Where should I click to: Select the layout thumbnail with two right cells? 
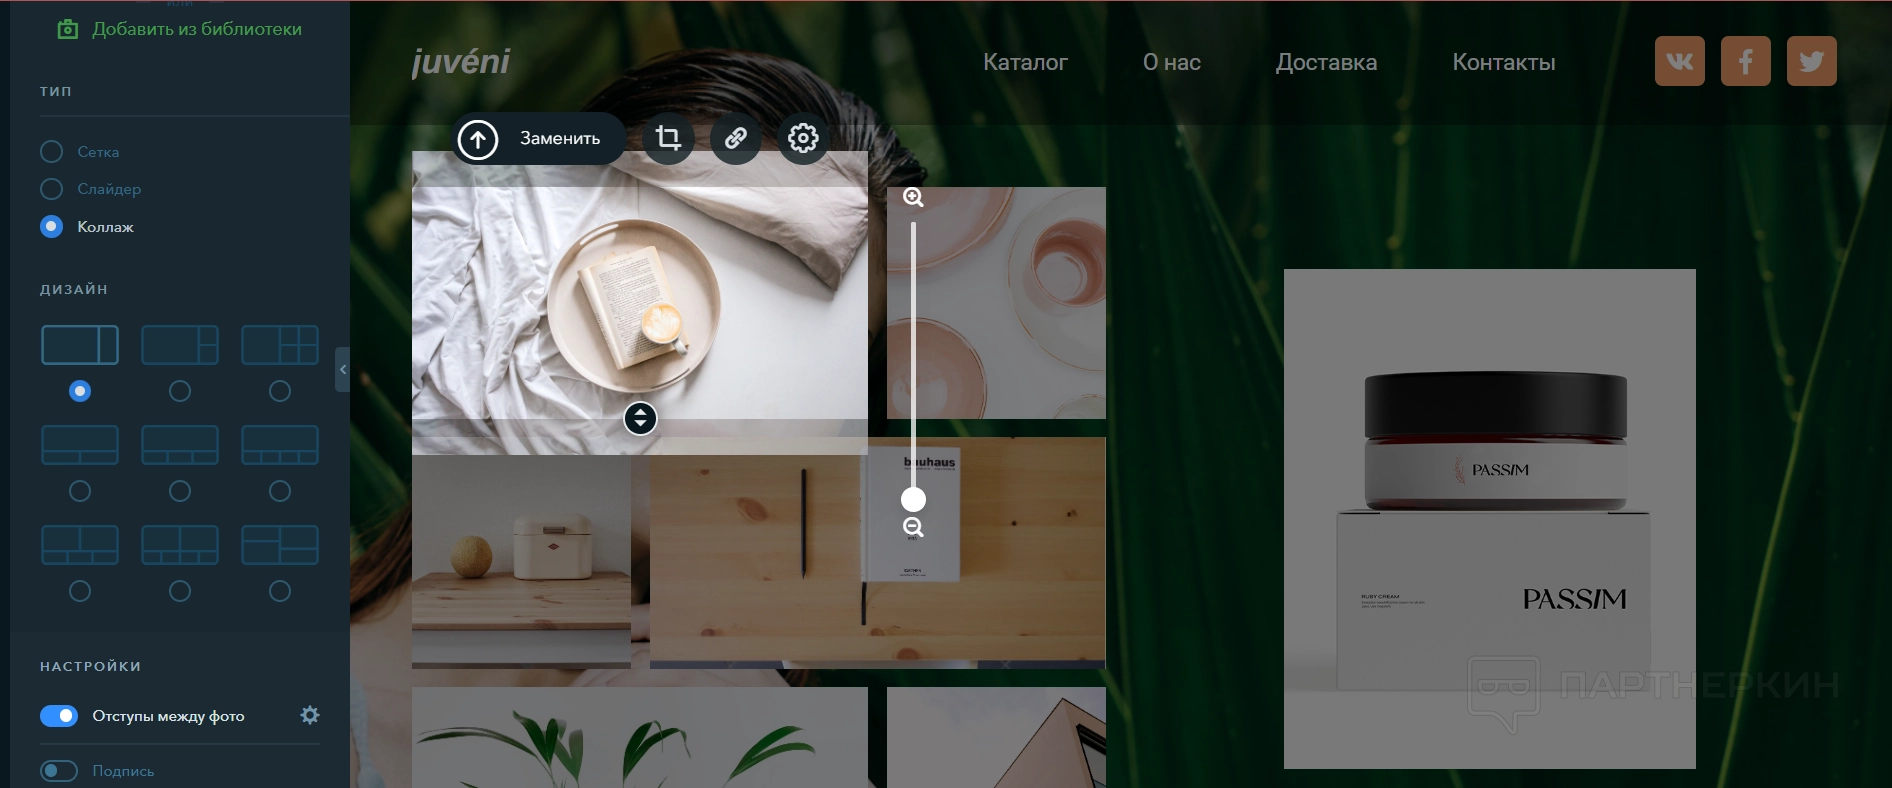point(180,345)
